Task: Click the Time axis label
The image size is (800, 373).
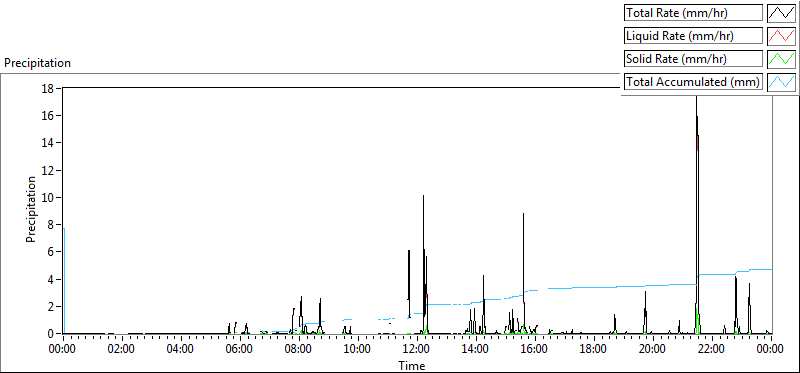Action: (x=411, y=365)
